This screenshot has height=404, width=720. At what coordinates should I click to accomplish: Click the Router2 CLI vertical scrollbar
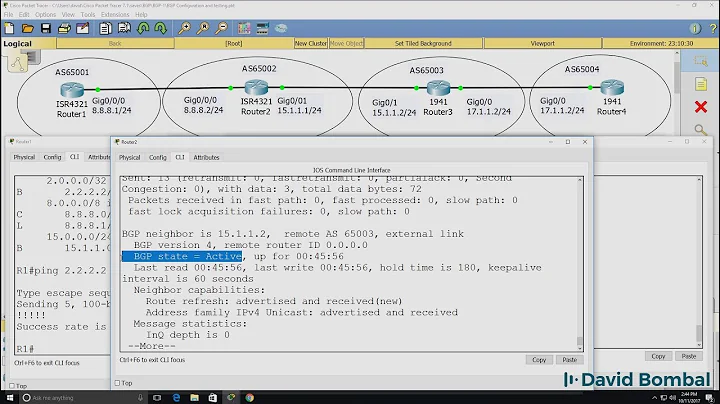point(579,263)
